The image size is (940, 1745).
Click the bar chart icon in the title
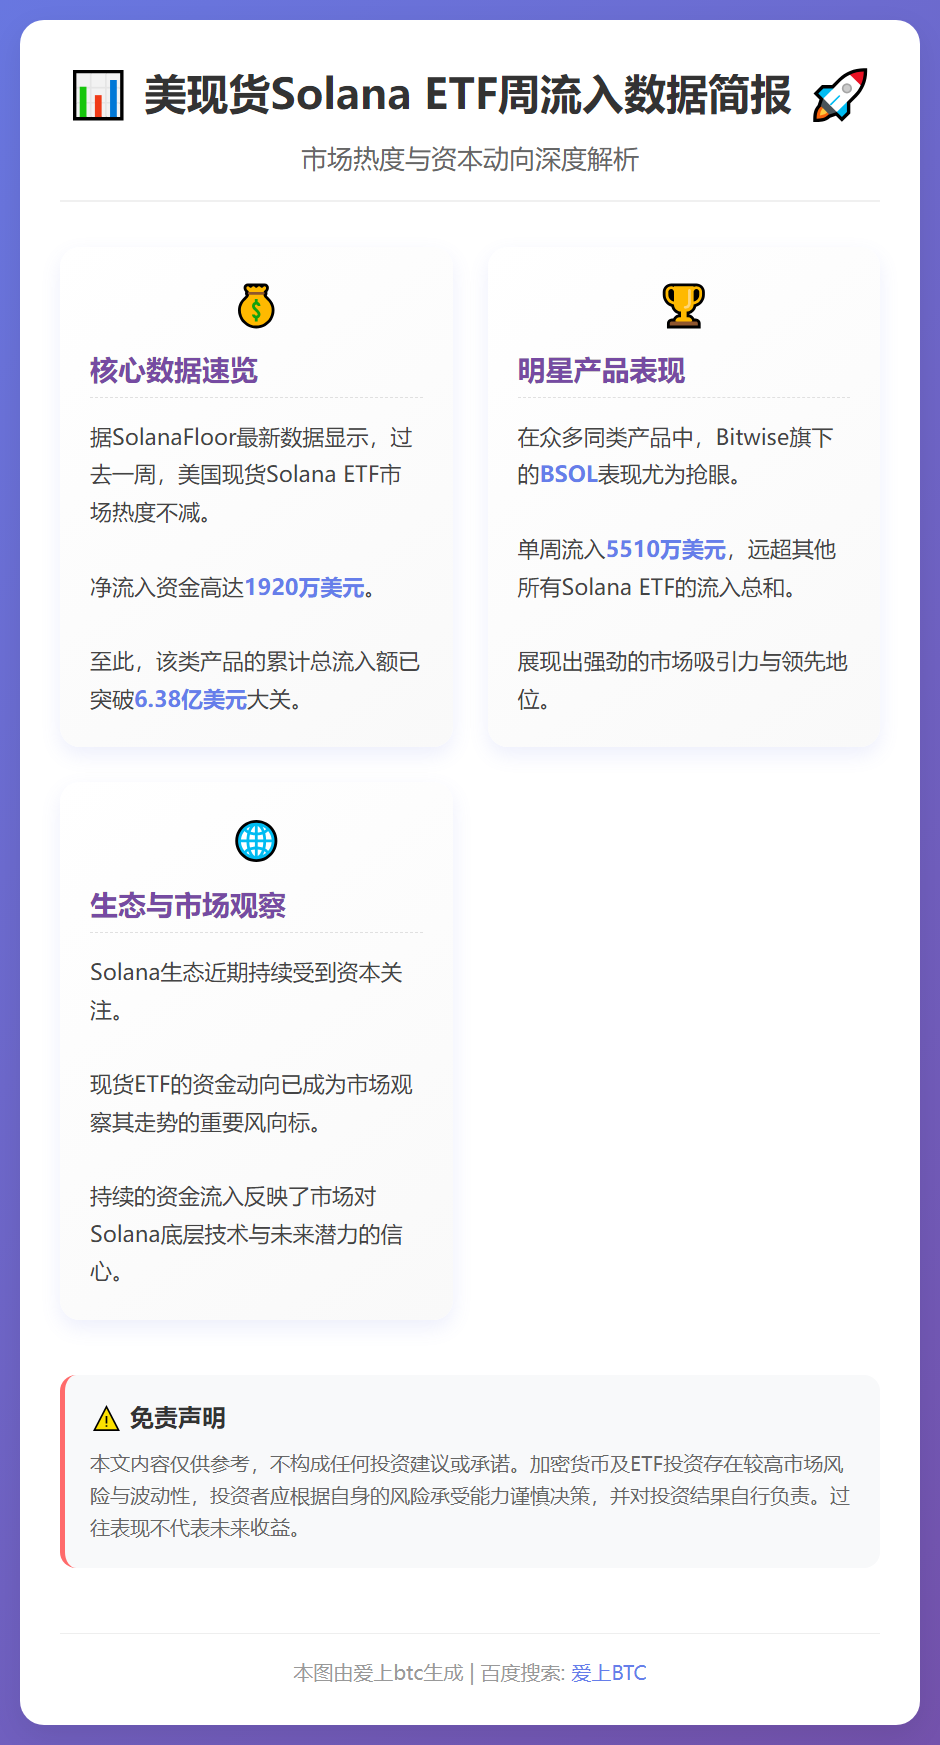click(x=98, y=95)
